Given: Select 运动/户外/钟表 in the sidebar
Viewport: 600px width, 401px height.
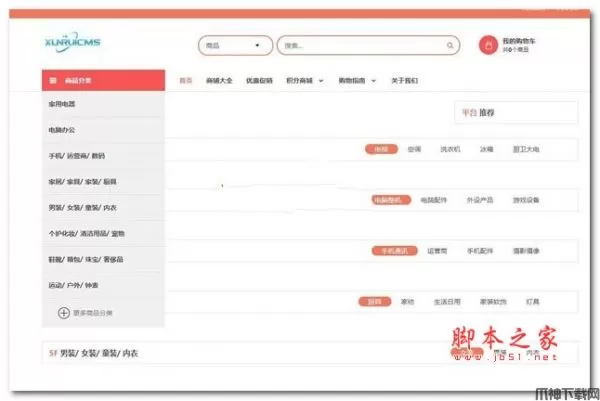Looking at the screenshot, I should 73,285.
